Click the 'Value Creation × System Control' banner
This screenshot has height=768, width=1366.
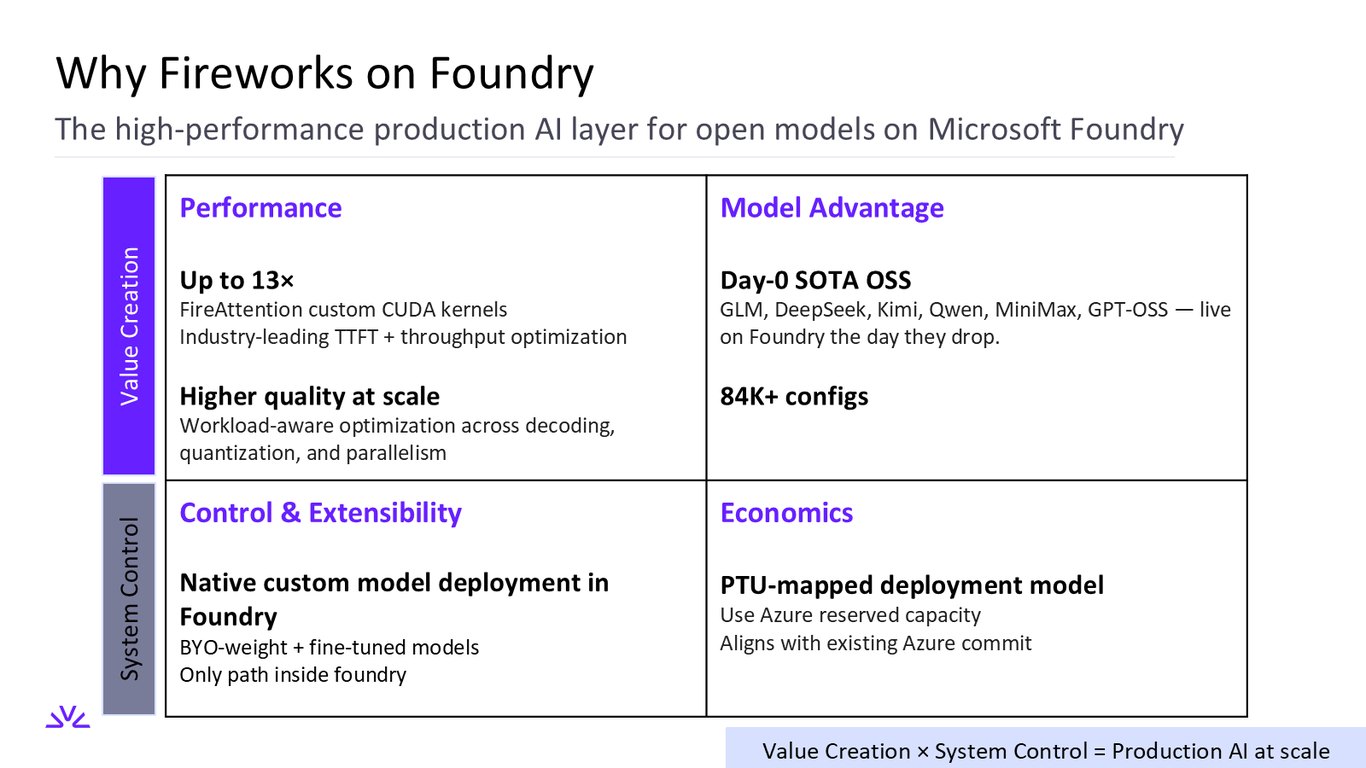[x=1046, y=751]
